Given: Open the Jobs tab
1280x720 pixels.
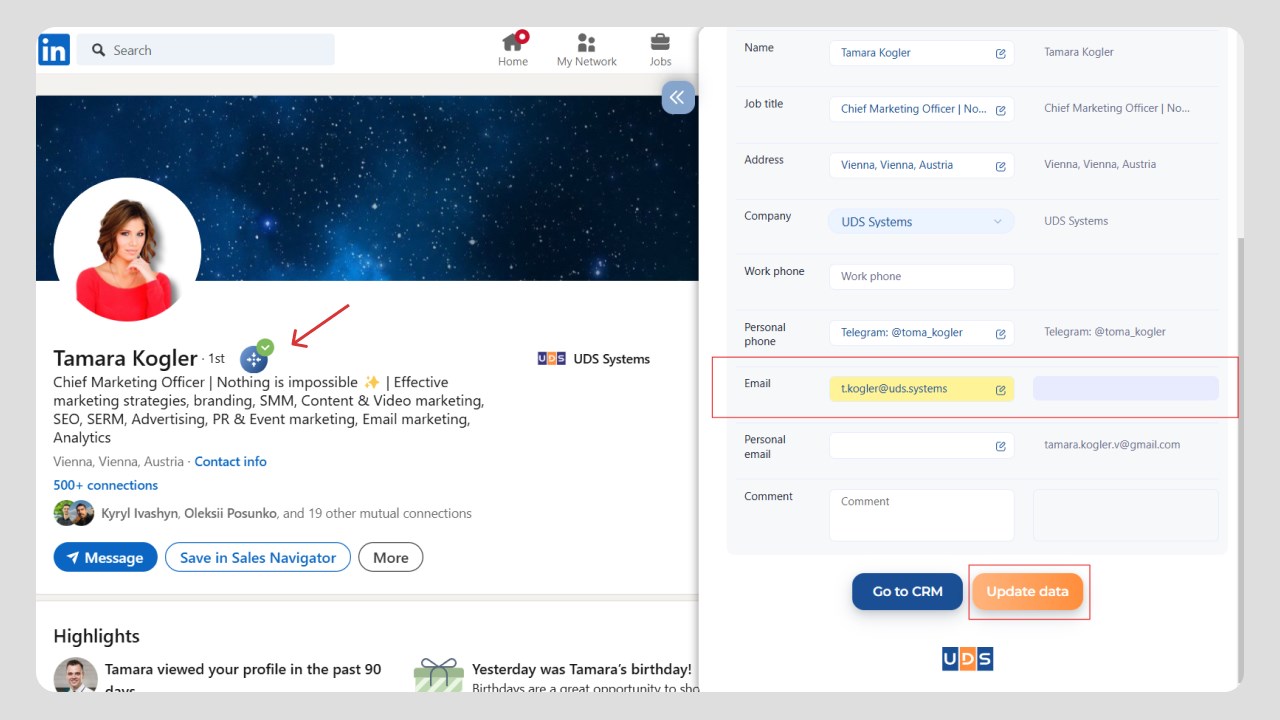Looking at the screenshot, I should point(660,50).
